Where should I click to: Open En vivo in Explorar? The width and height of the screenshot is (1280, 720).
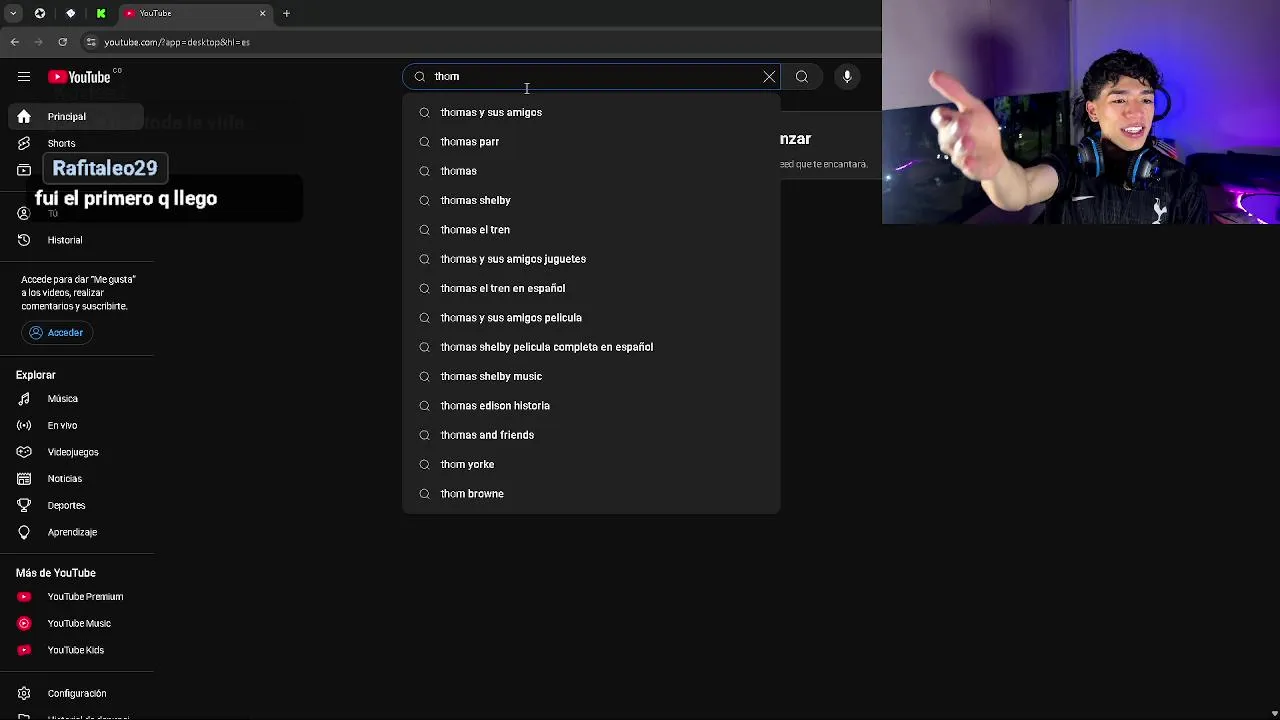[76, 426]
